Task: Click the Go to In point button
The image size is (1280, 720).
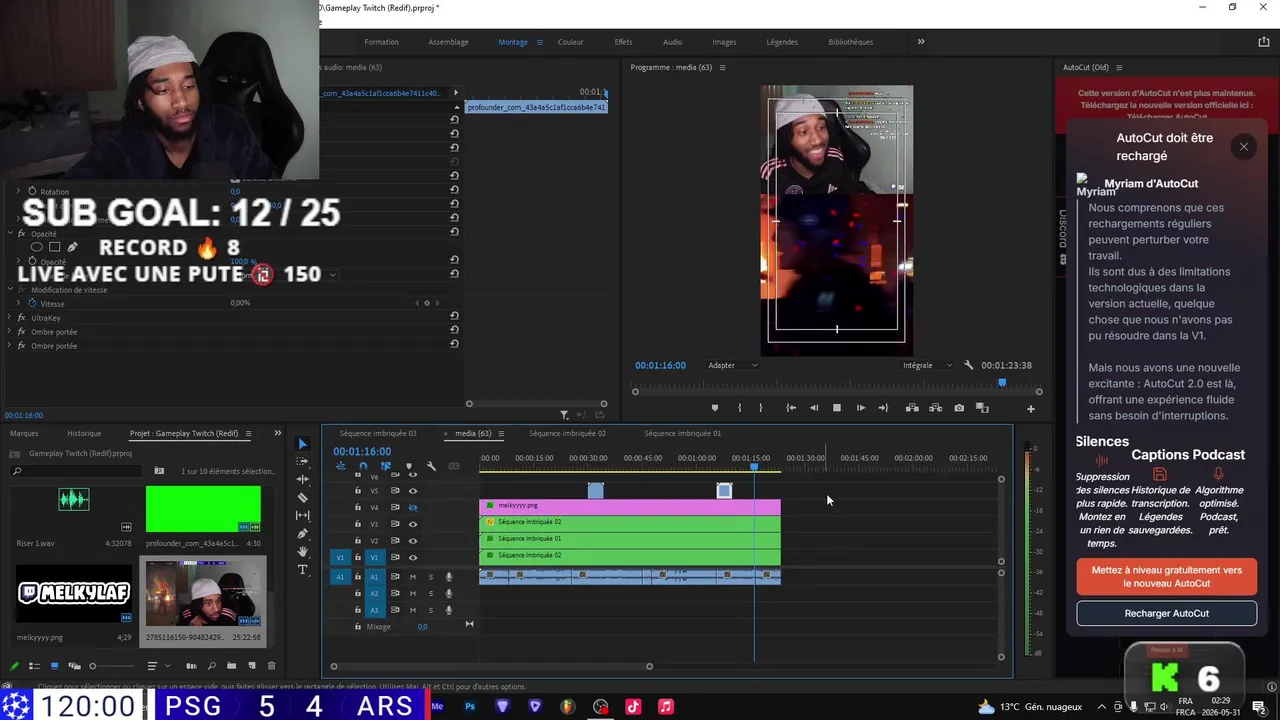Action: 790,408
